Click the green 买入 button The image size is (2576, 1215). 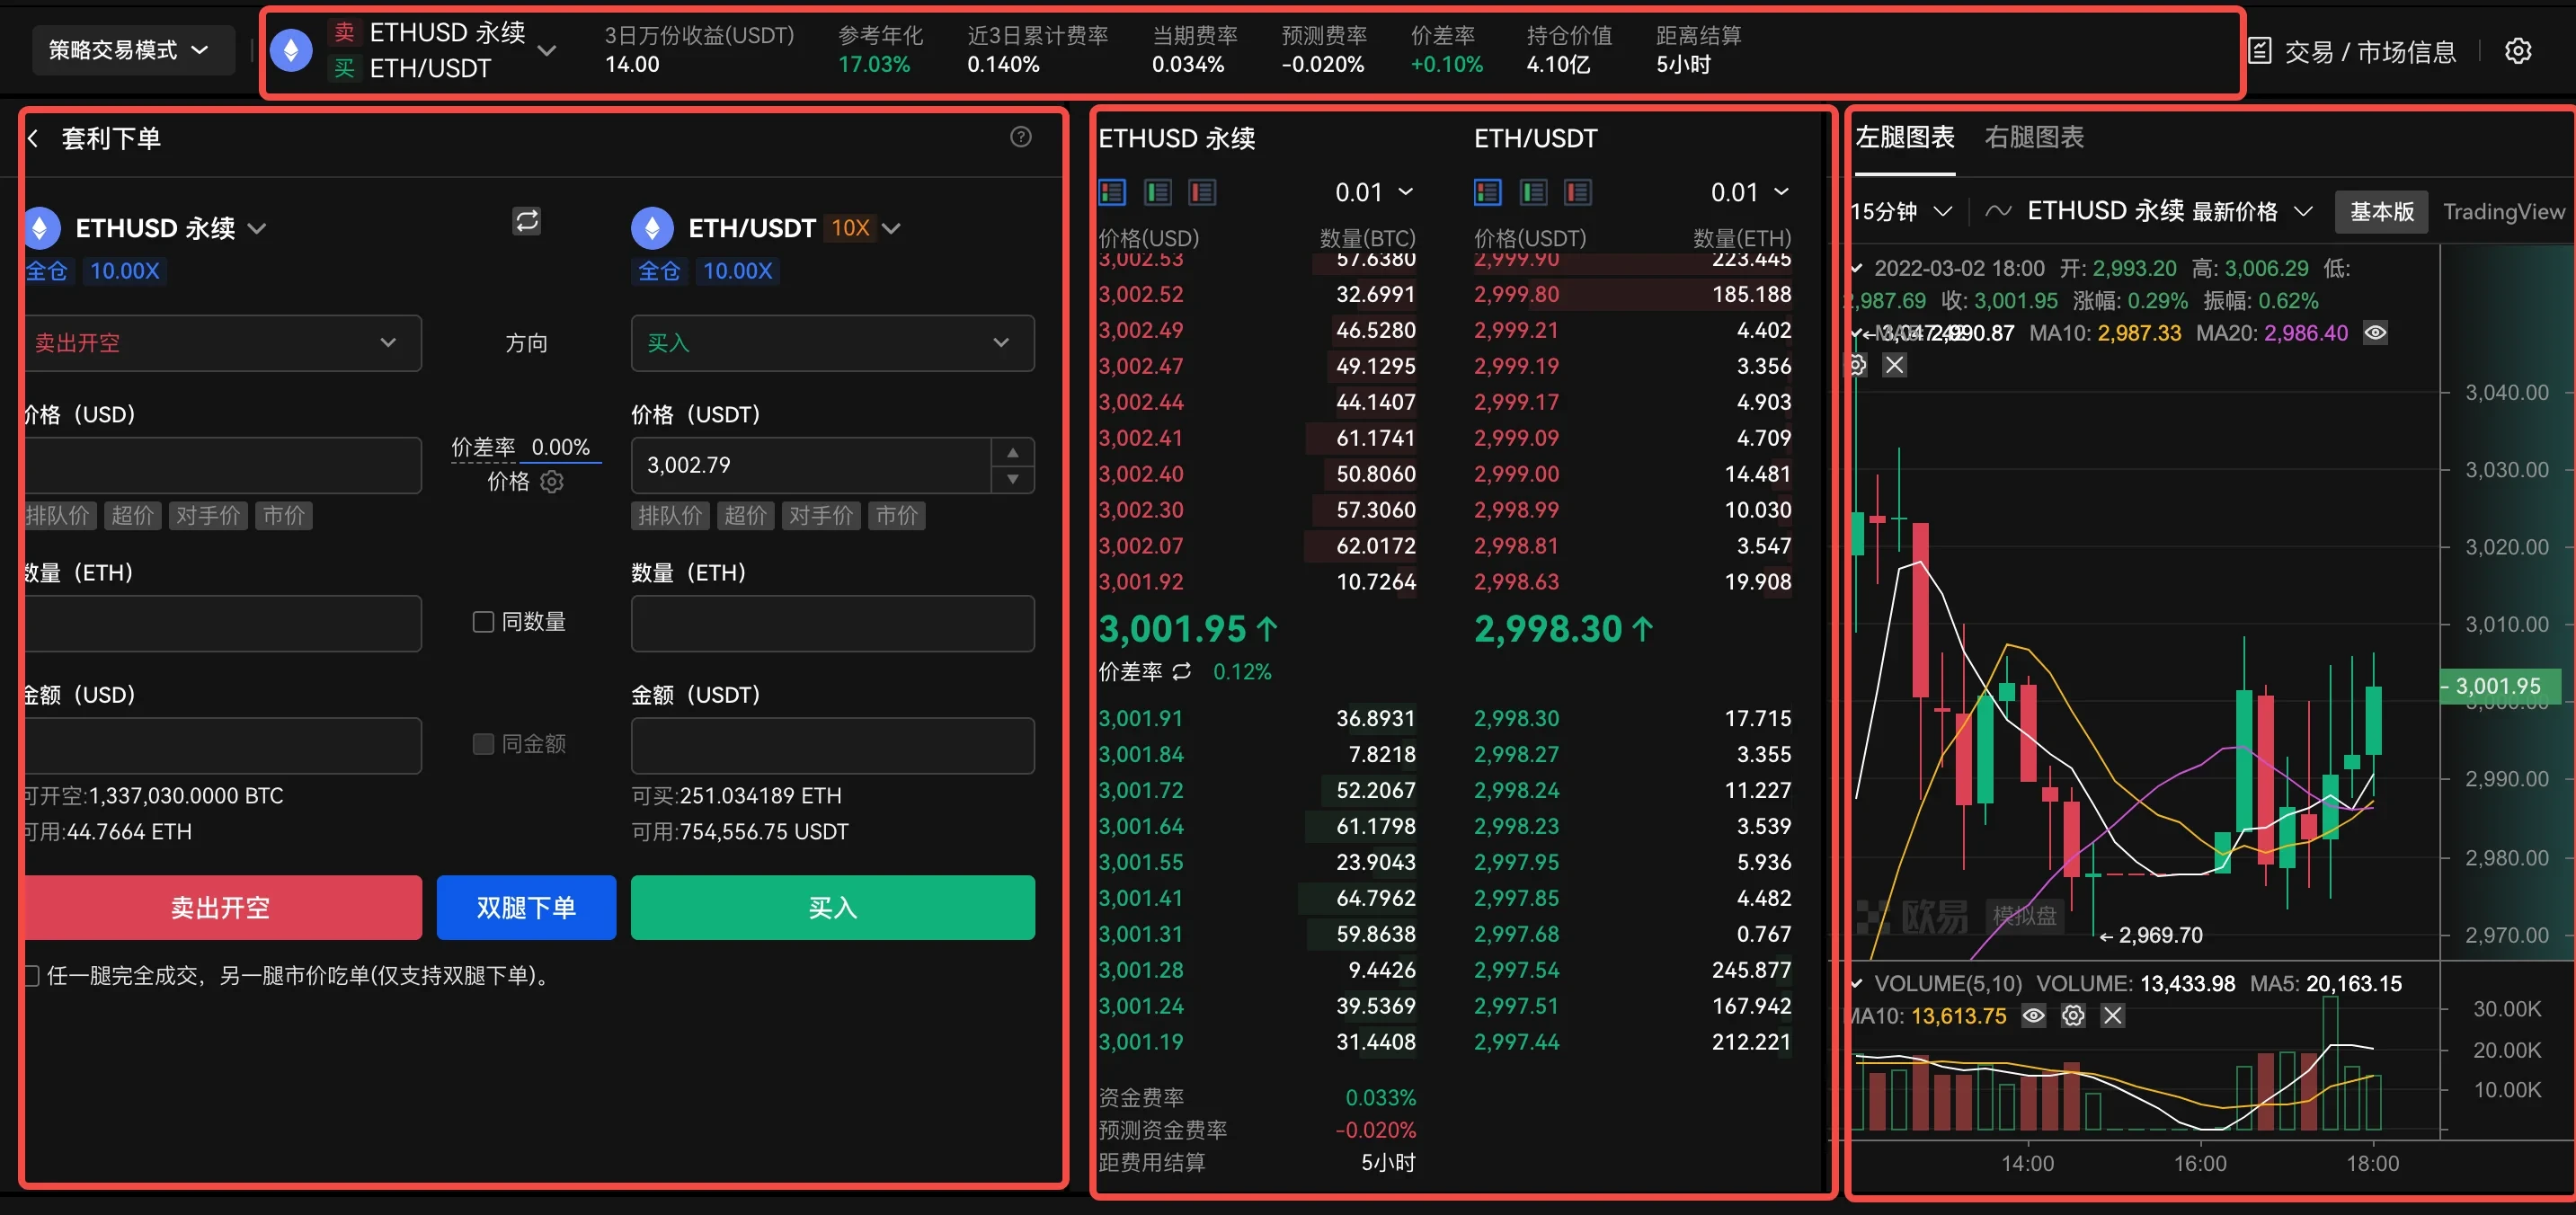coord(832,907)
